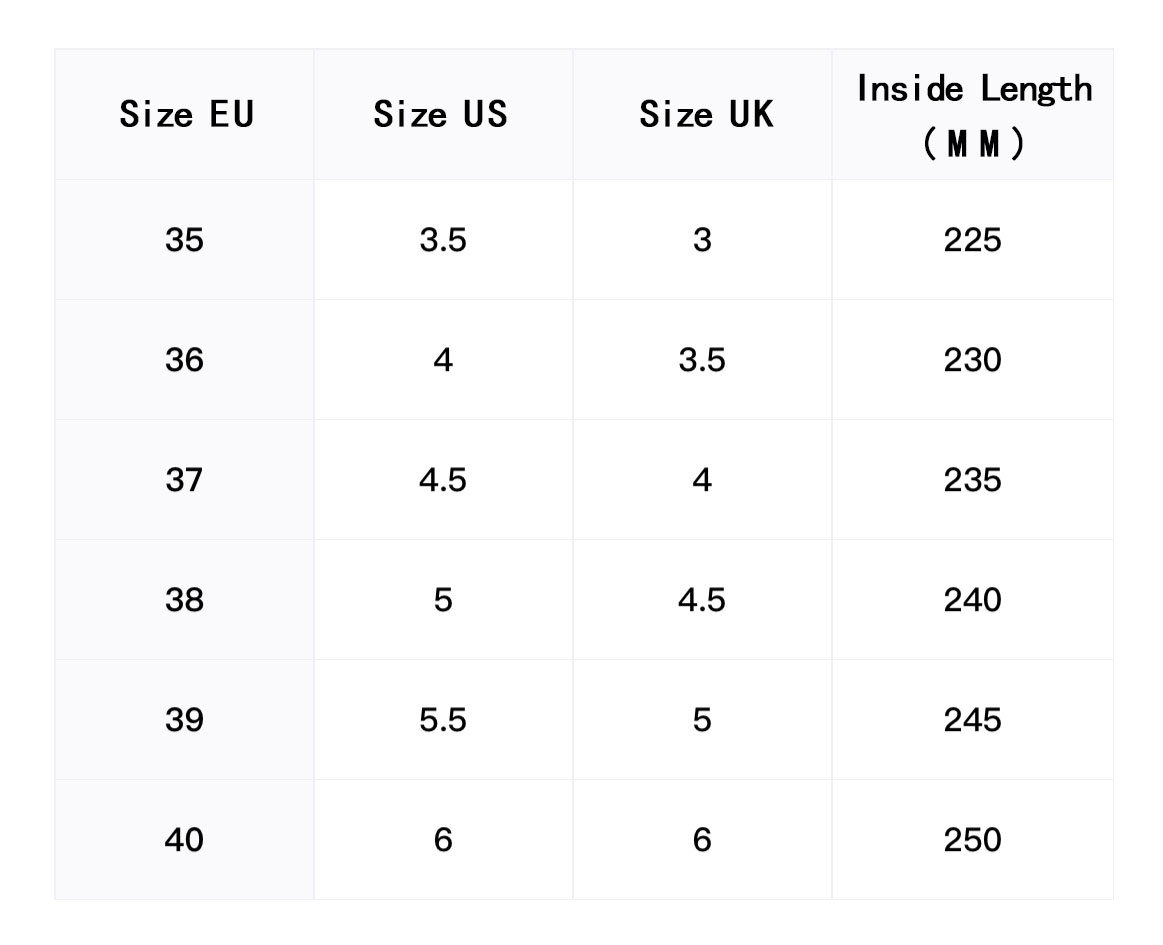Click the Size UK column header
The height and width of the screenshot is (945, 1163).
tap(706, 114)
